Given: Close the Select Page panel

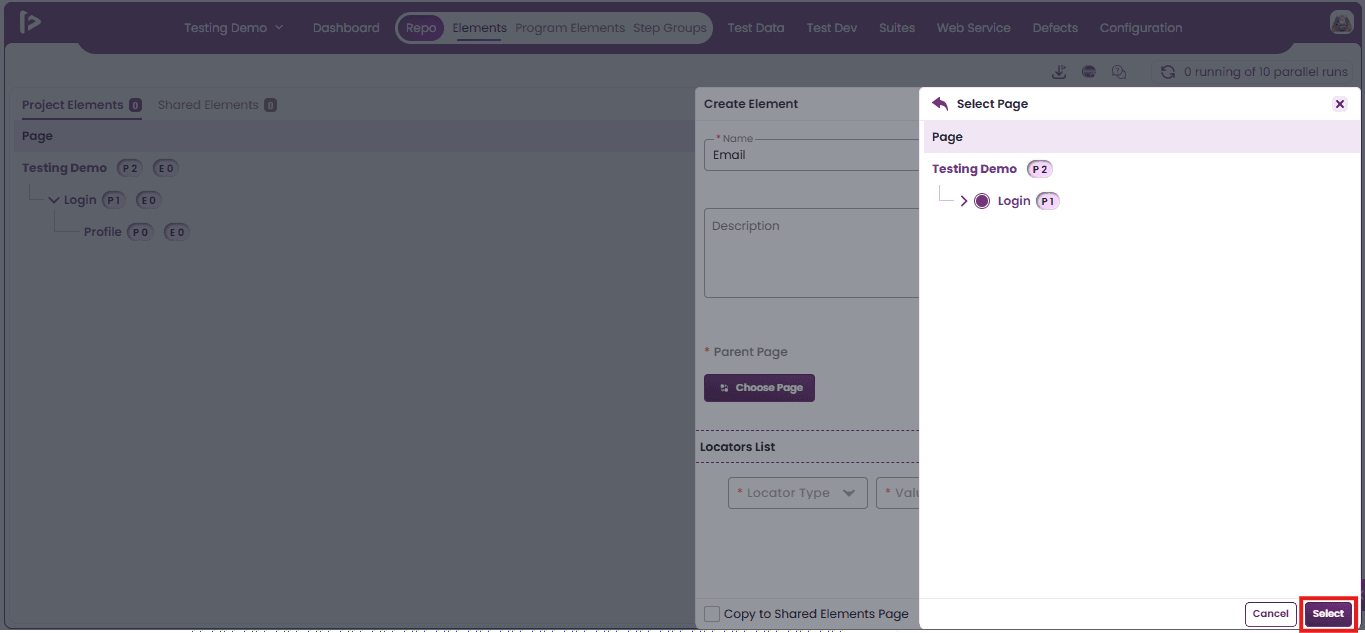Looking at the screenshot, I should click(1340, 104).
